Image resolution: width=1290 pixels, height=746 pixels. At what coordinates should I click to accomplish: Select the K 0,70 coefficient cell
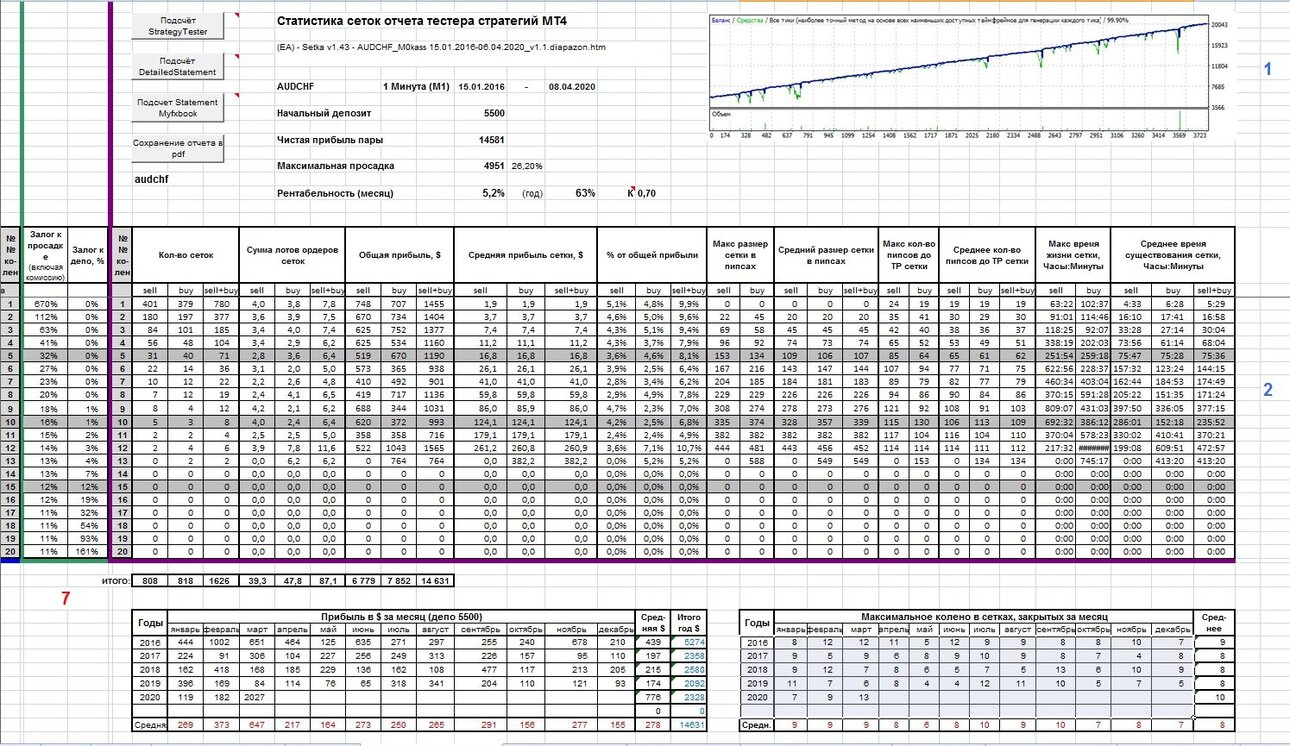(x=642, y=192)
